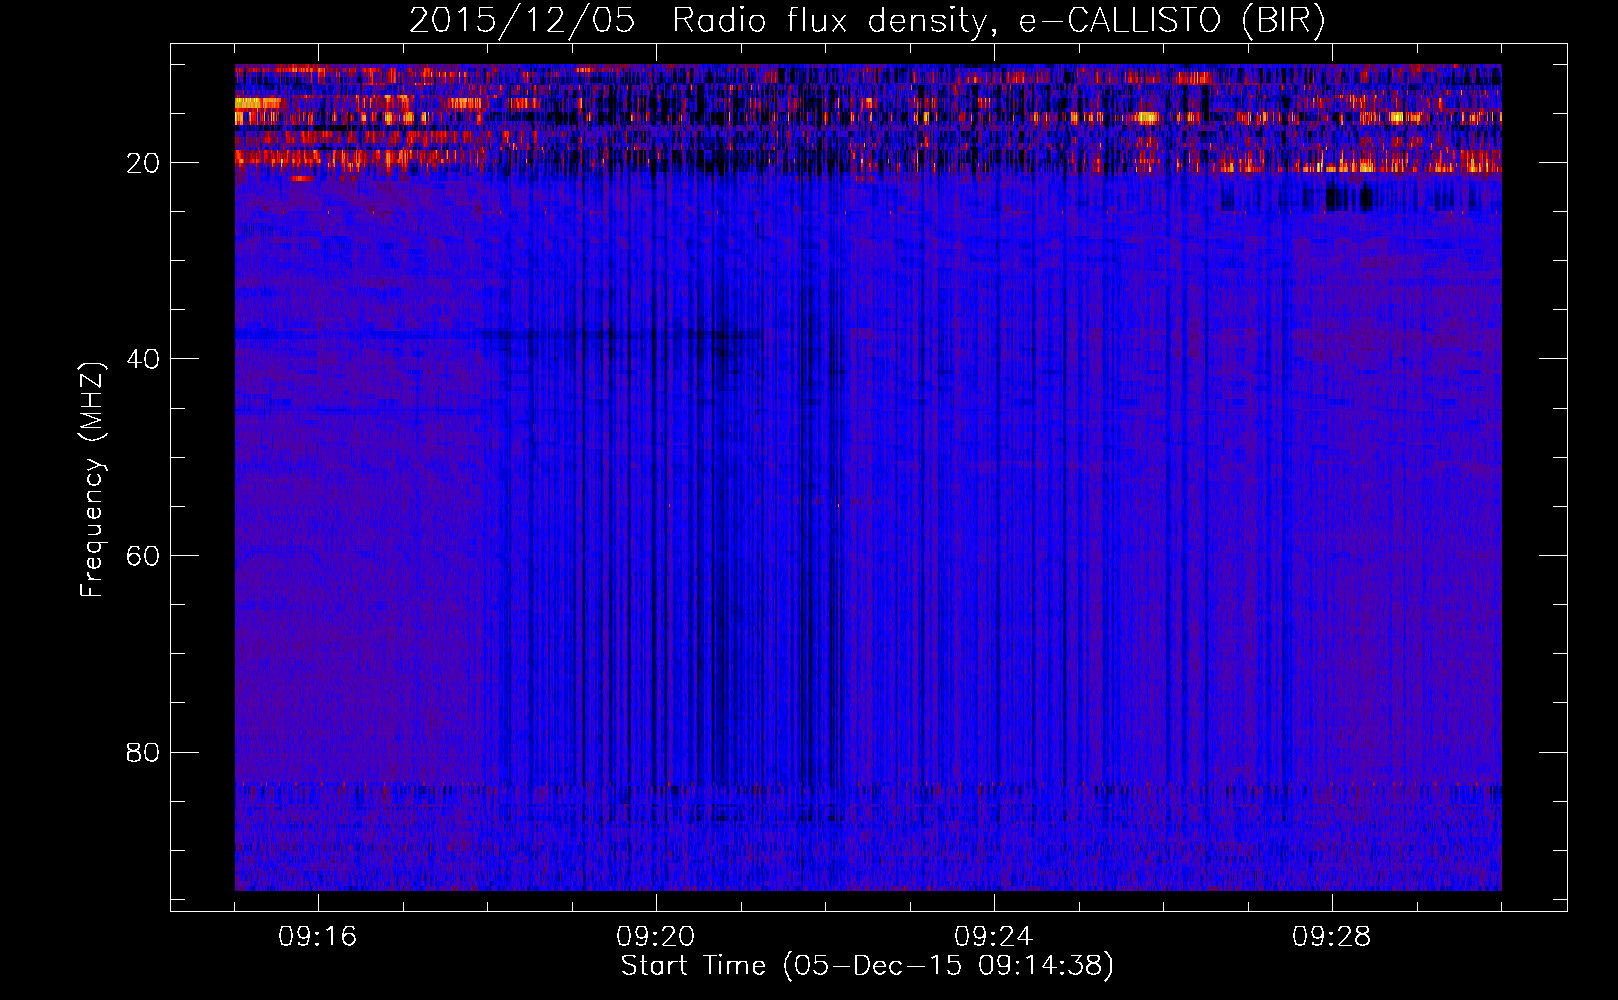The height and width of the screenshot is (1000, 1618).
Task: Click the y-axis label "Frequency (MHZ)"
Action: click(x=92, y=480)
